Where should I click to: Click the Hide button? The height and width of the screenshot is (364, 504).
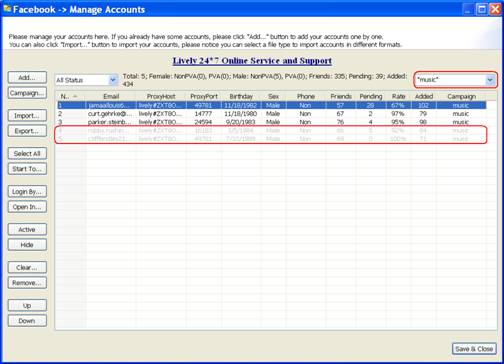(x=27, y=245)
